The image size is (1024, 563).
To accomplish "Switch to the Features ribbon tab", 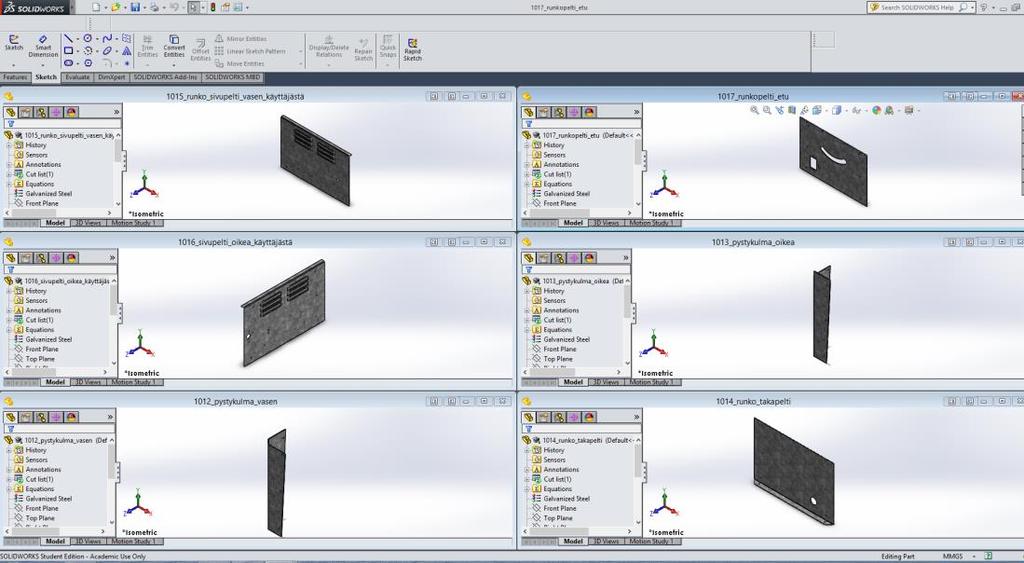I will (x=15, y=77).
